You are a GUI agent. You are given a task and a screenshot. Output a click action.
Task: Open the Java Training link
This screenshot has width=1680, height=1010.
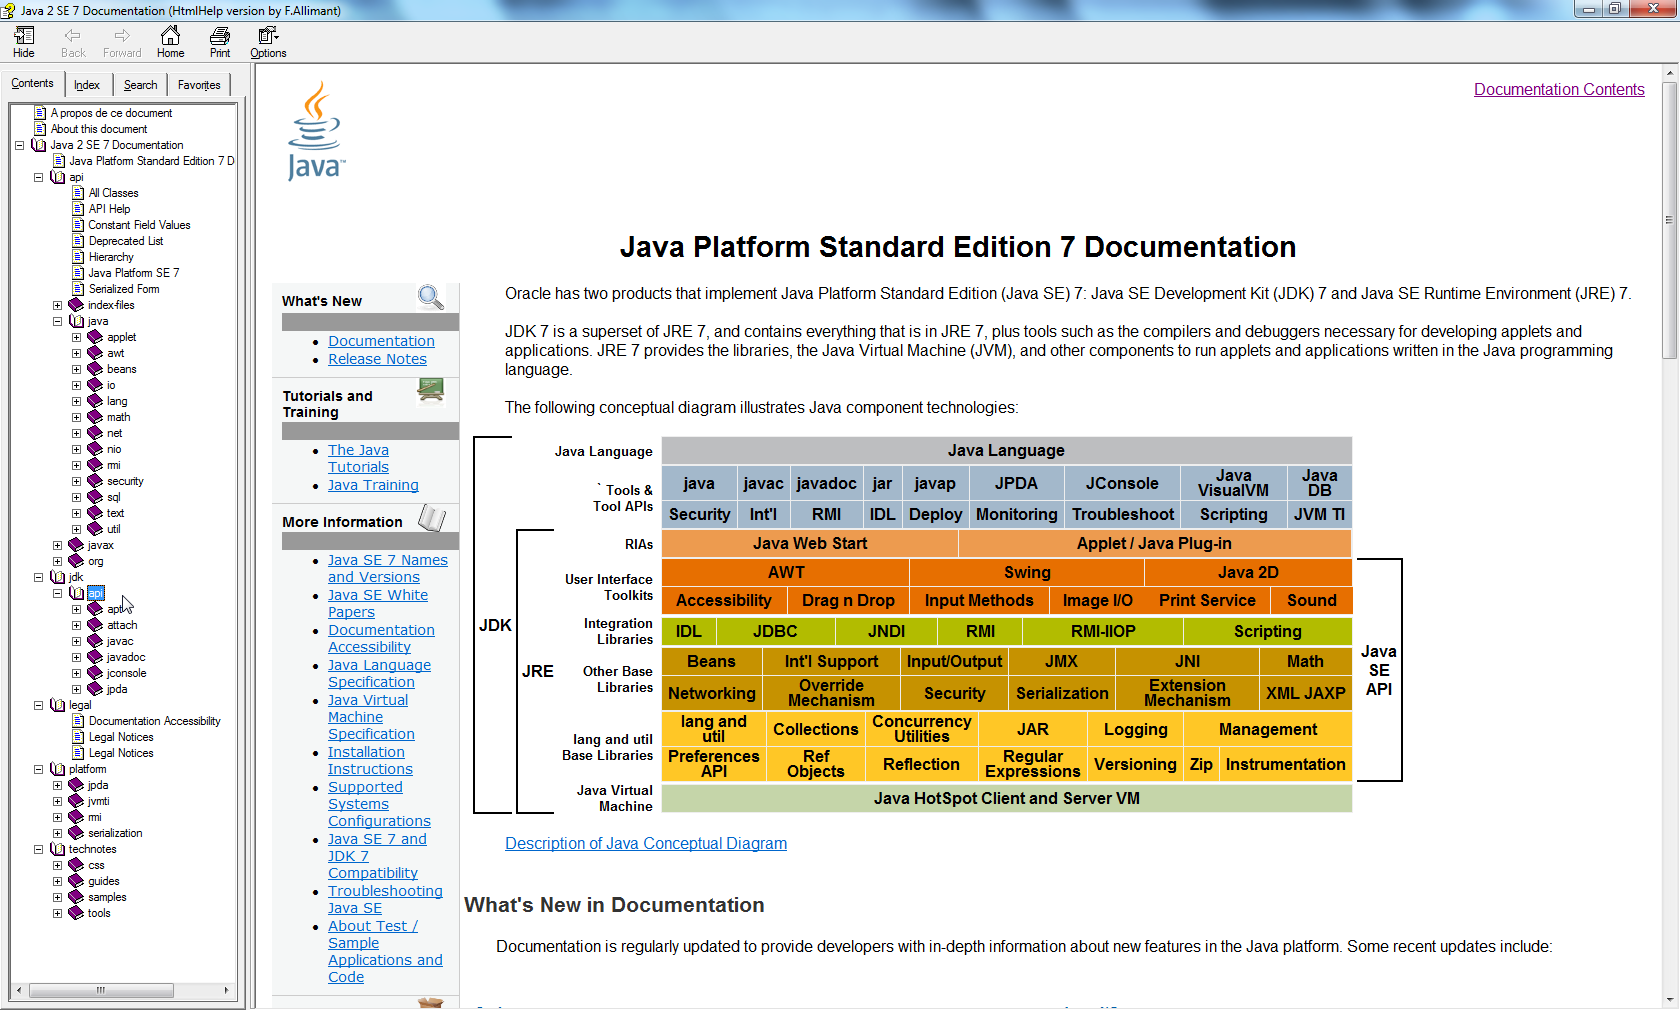pos(373,485)
